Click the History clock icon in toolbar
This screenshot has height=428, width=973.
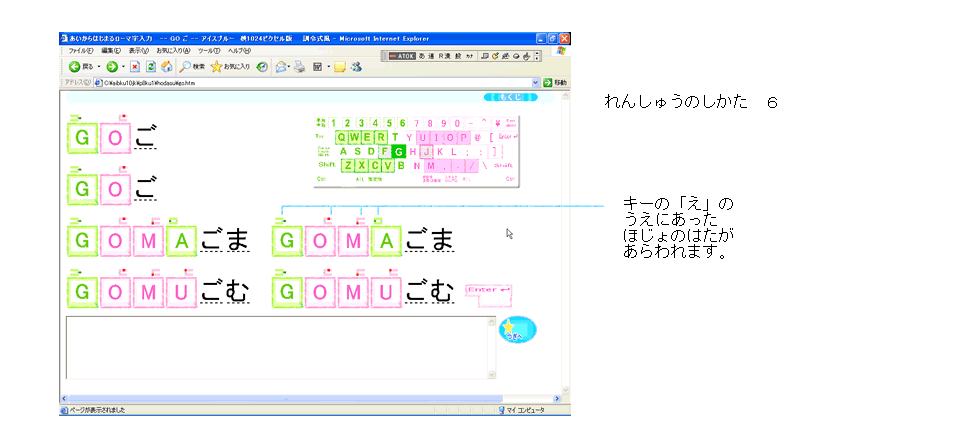pyautogui.click(x=262, y=66)
